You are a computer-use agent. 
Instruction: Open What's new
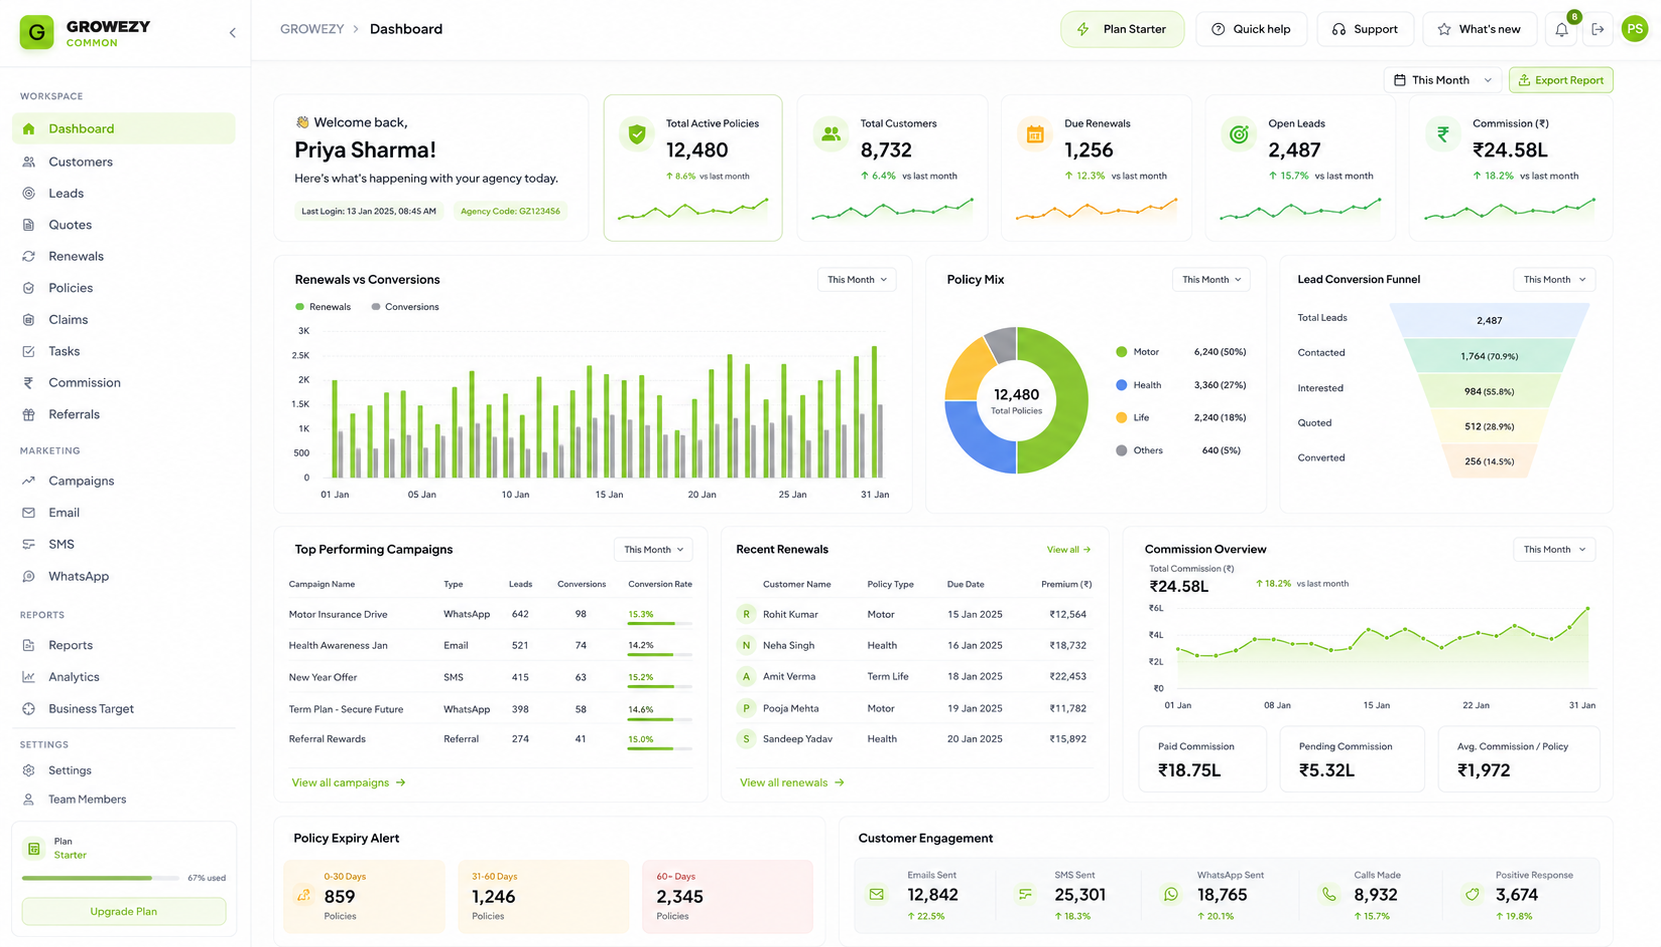pos(1478,30)
